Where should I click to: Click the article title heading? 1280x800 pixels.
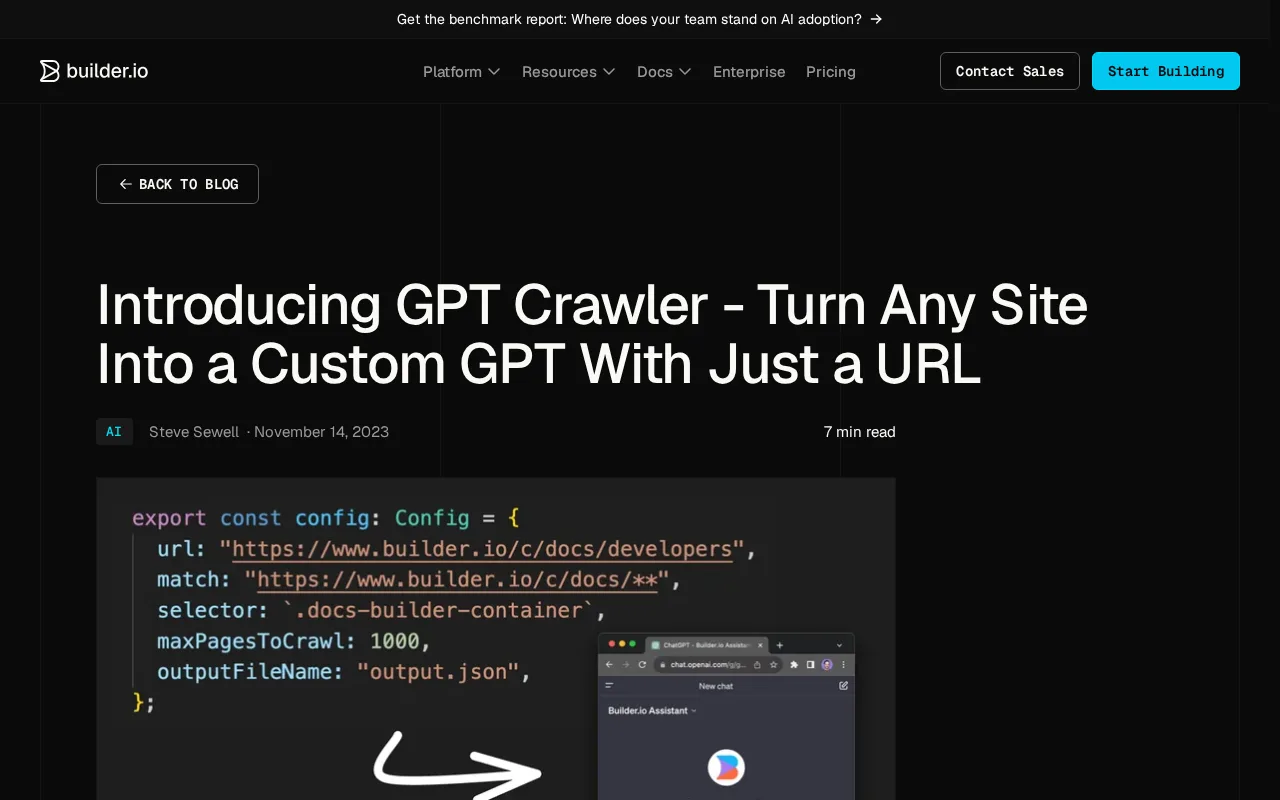click(x=592, y=335)
